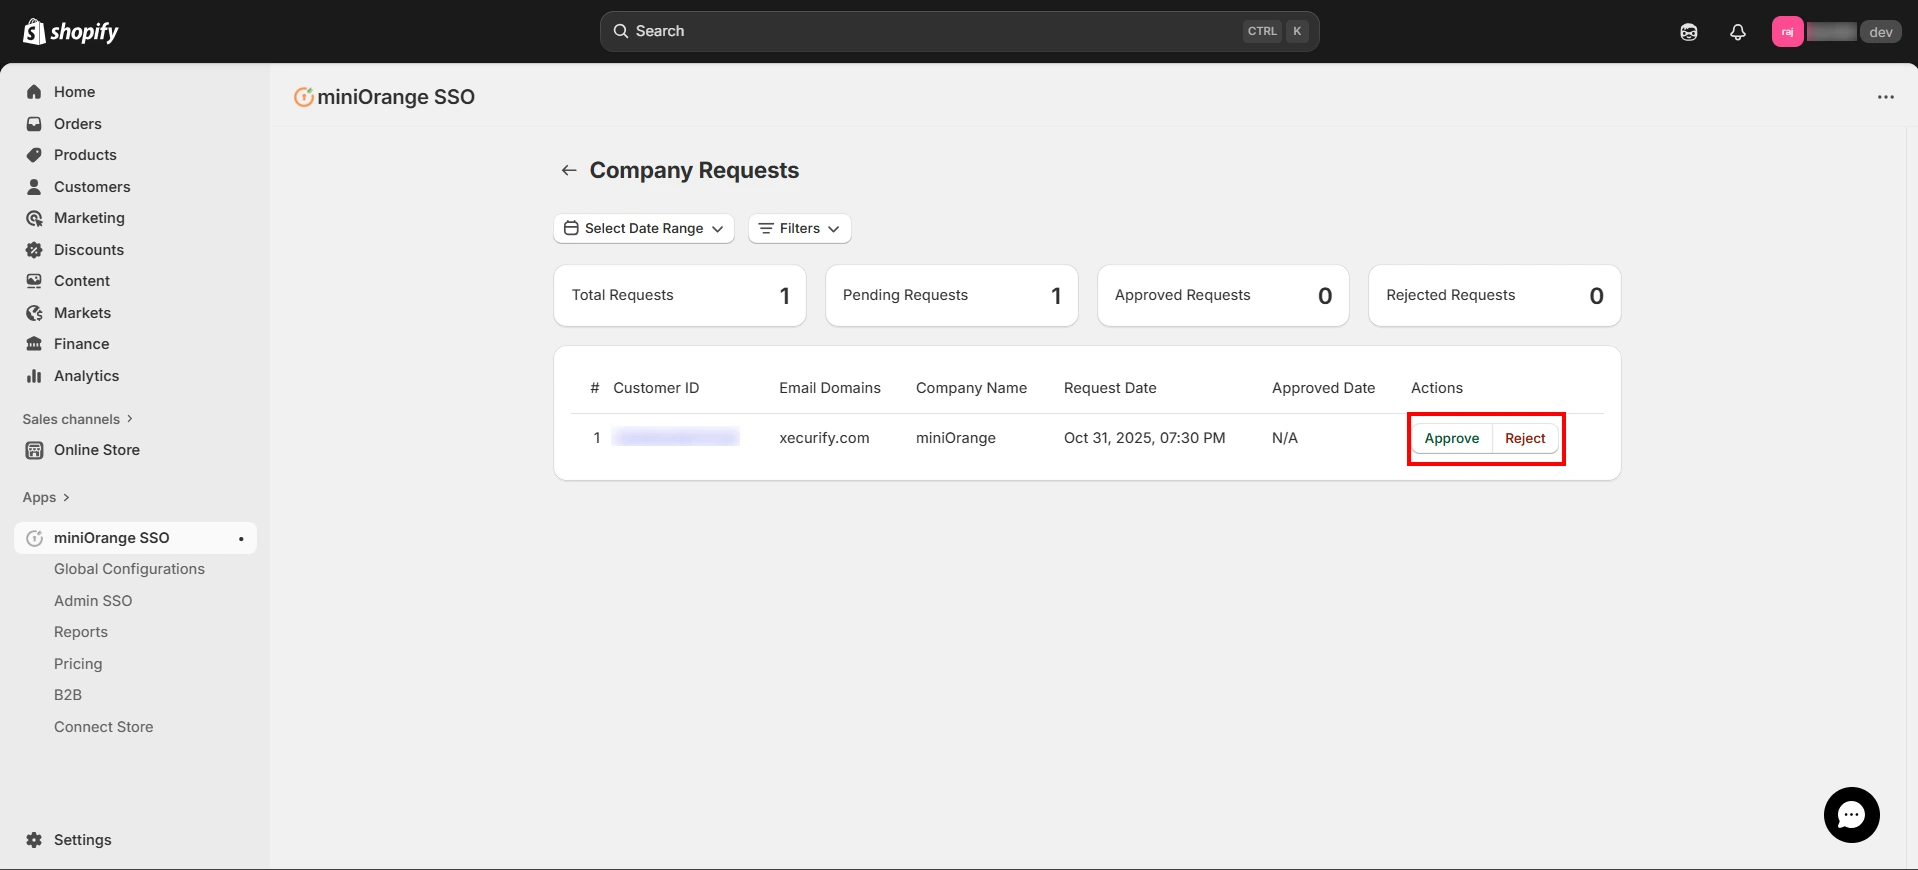Image resolution: width=1918 pixels, height=870 pixels.
Task: Click the Approved Requests card
Action: pyautogui.click(x=1223, y=295)
